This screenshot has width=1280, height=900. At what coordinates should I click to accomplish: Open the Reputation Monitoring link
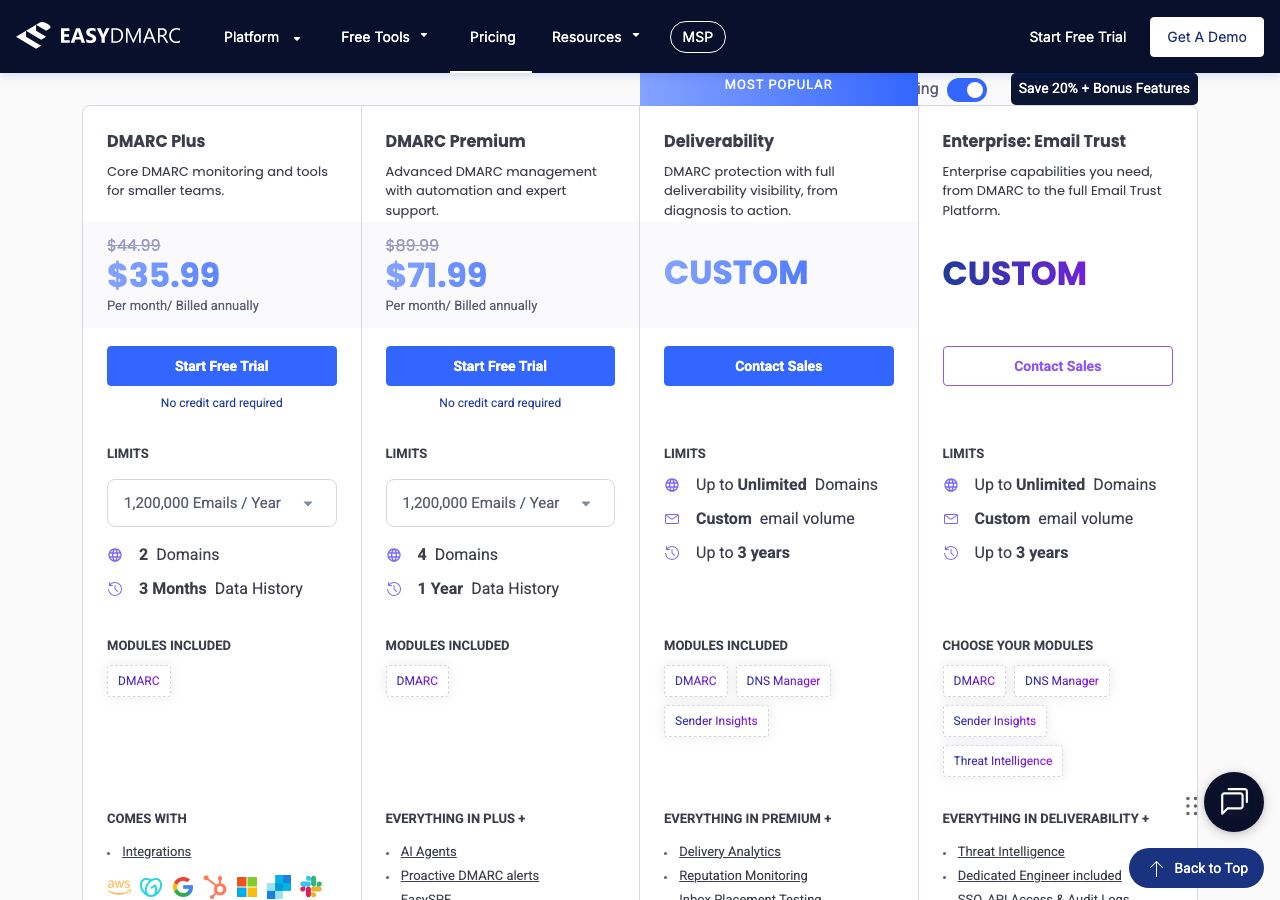[x=743, y=876]
